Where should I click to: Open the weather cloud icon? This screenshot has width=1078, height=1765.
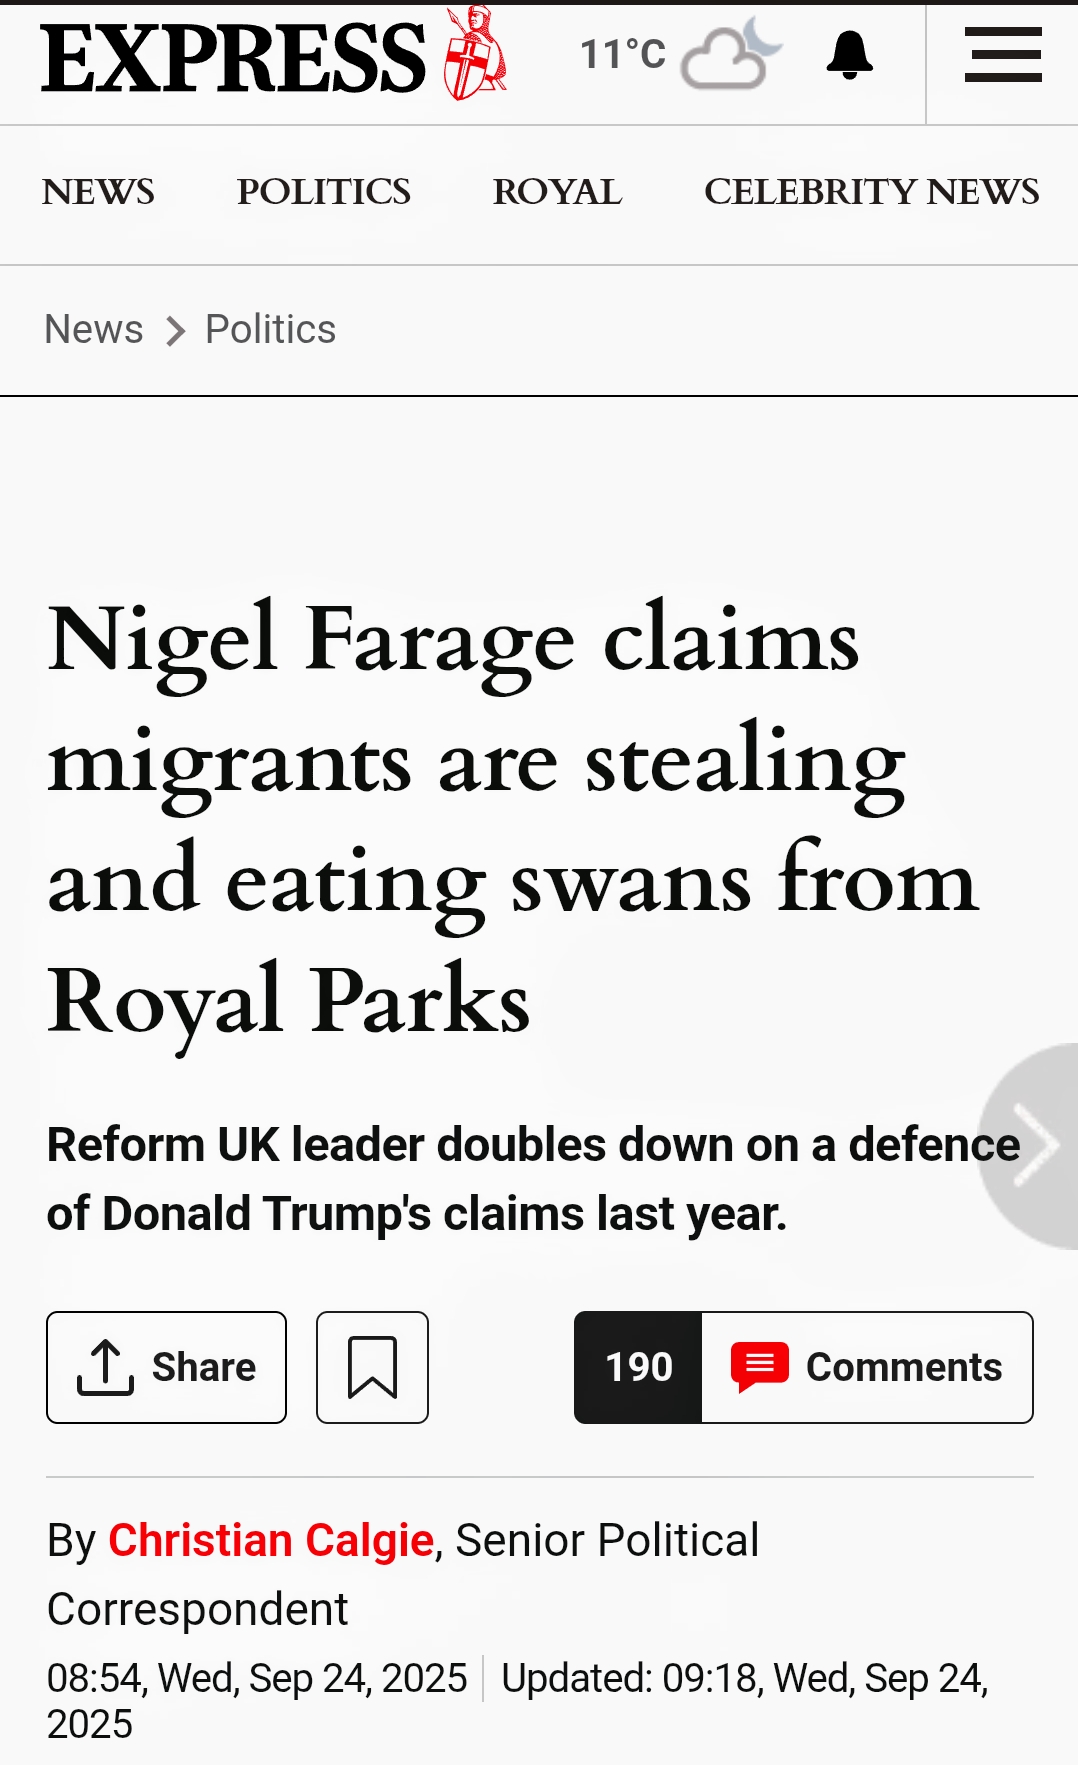click(730, 55)
